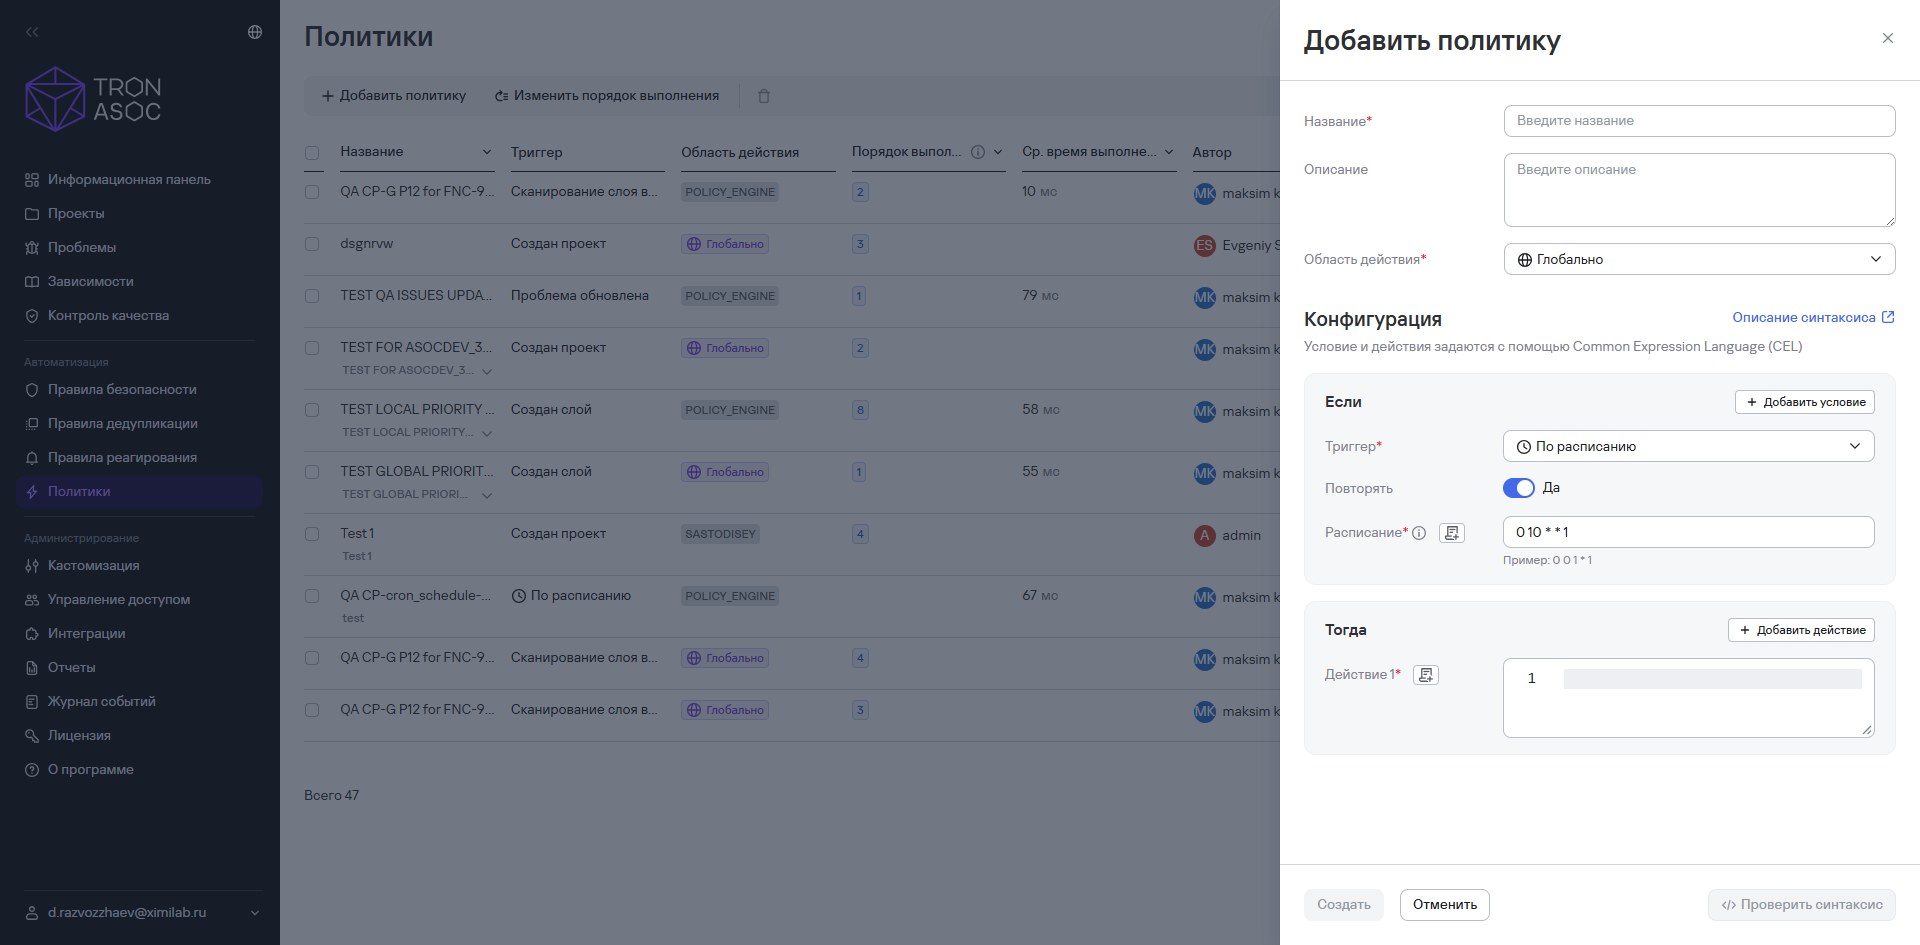Expand TEST GLOBAL PRIORI... subtitle chevron
The image size is (1920, 945).
487,495
